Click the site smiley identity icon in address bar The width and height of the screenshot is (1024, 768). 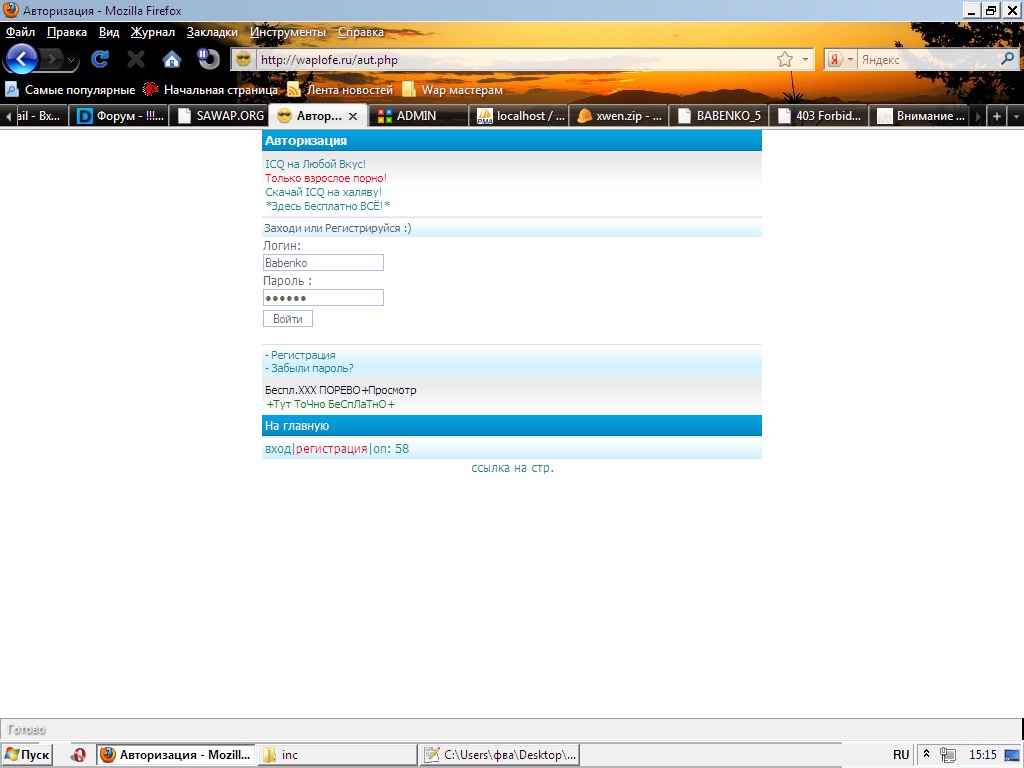(244, 59)
